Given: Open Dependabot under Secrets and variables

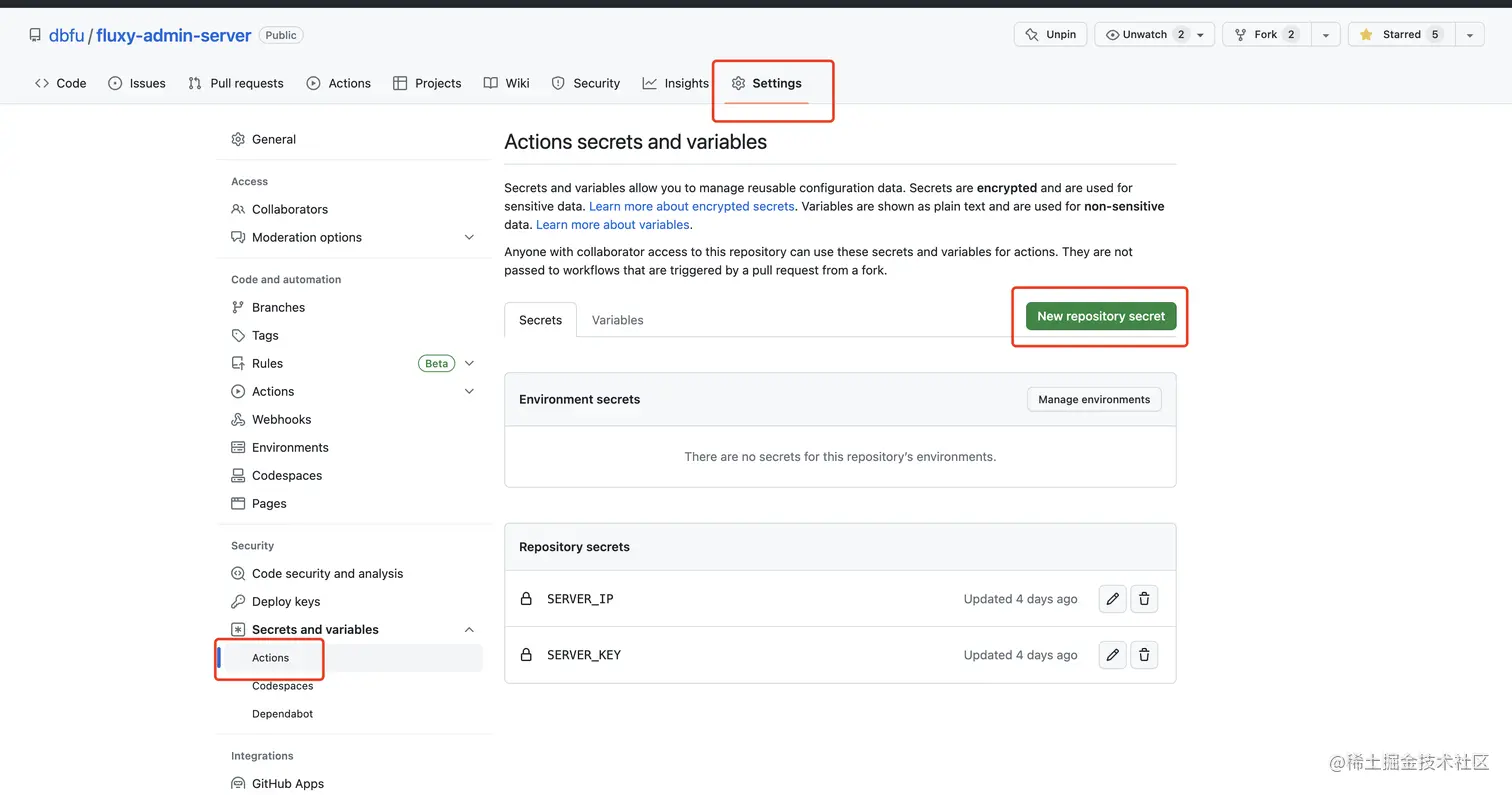Looking at the screenshot, I should (x=283, y=714).
